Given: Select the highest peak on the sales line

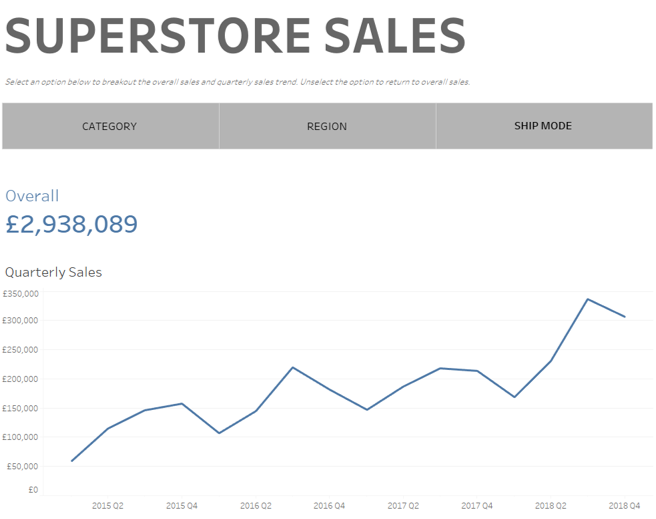Looking at the screenshot, I should click(x=587, y=299).
